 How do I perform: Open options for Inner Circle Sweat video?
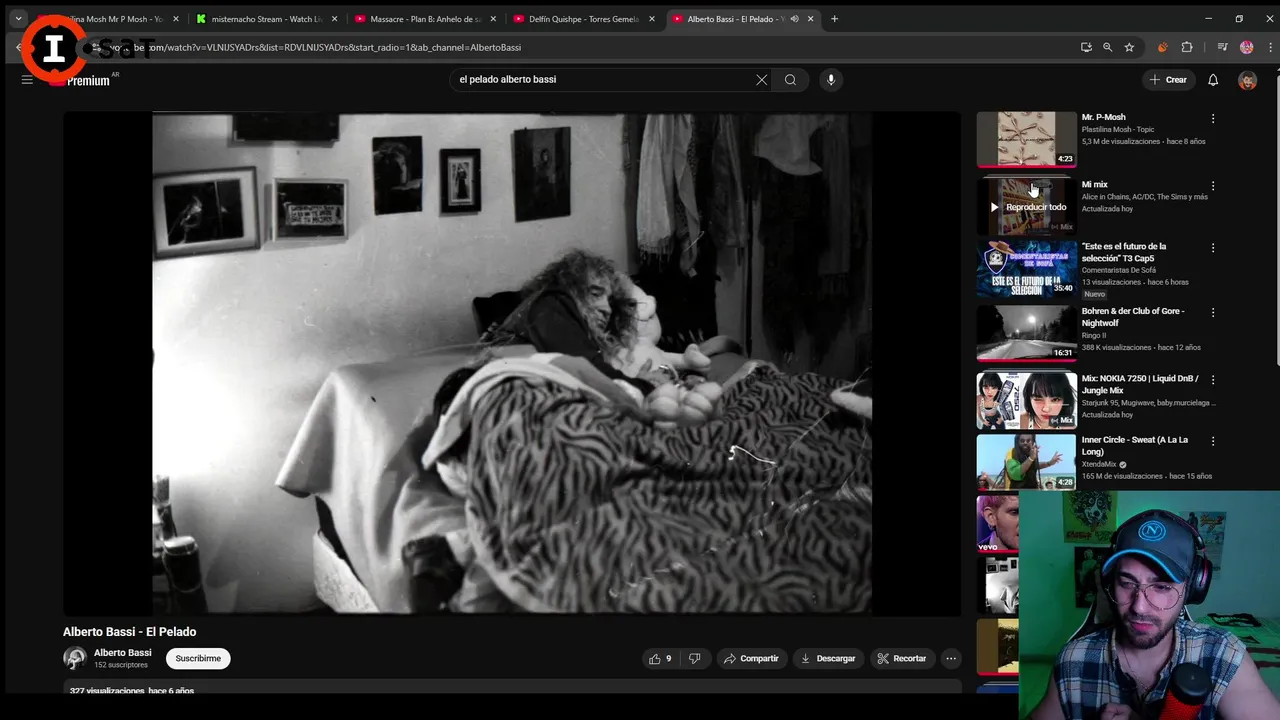point(1213,441)
